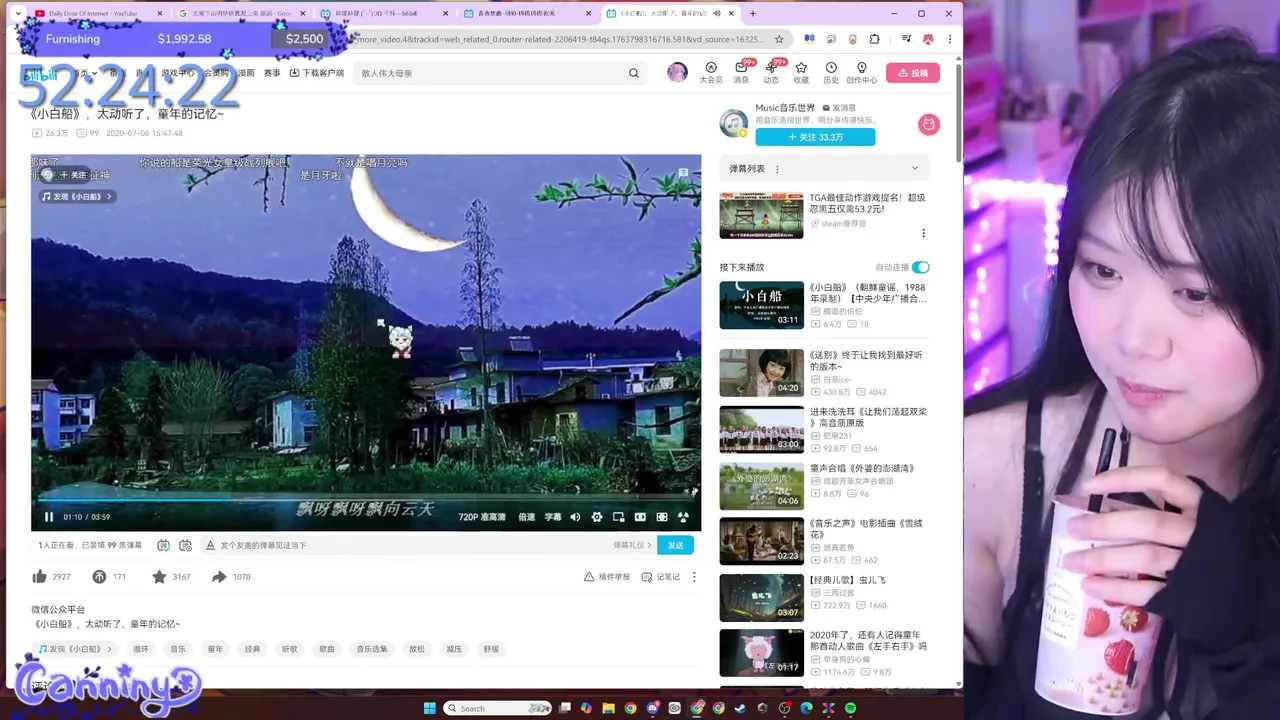This screenshot has height=720, width=1280.
Task: Toggle 自动连播 autoplay switch
Action: pos(921,267)
